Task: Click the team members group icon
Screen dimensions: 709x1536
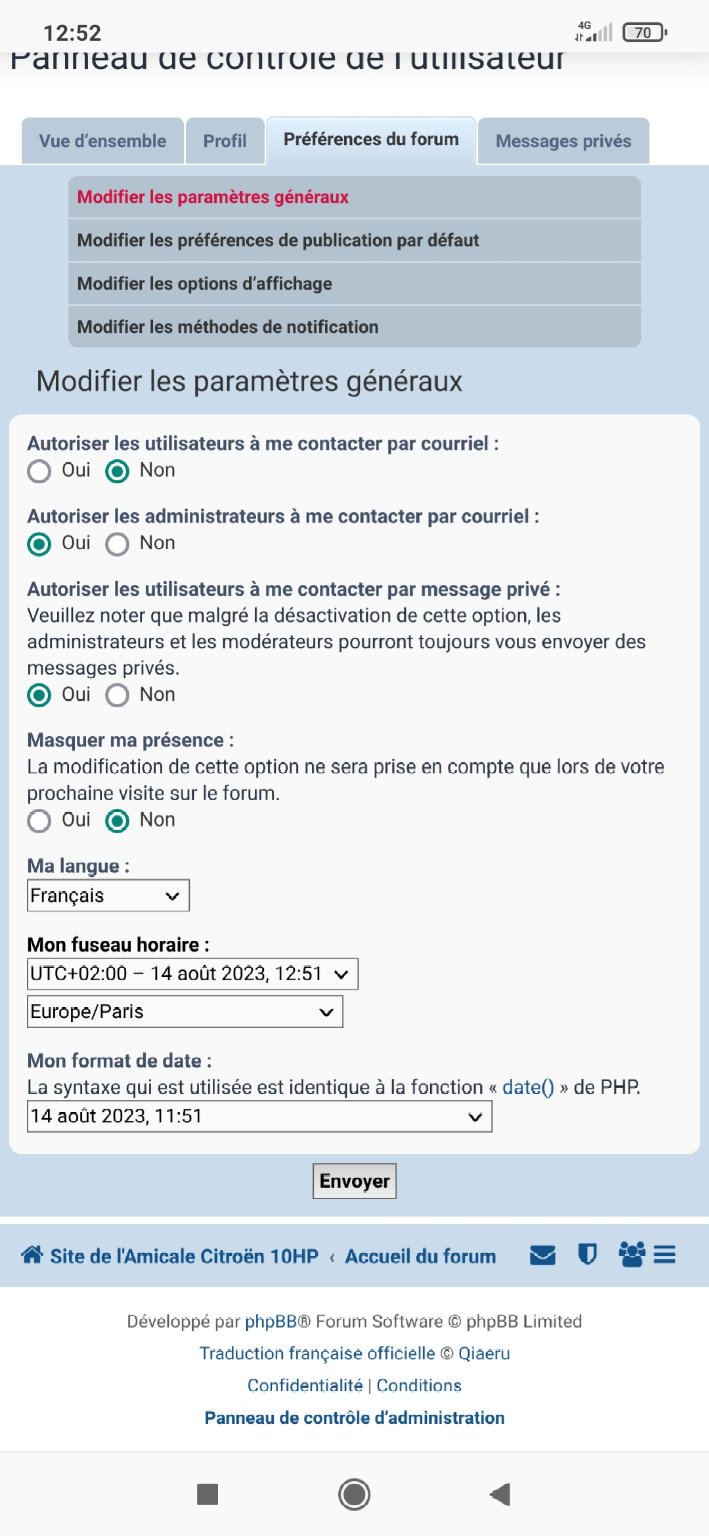Action: pos(632,1255)
